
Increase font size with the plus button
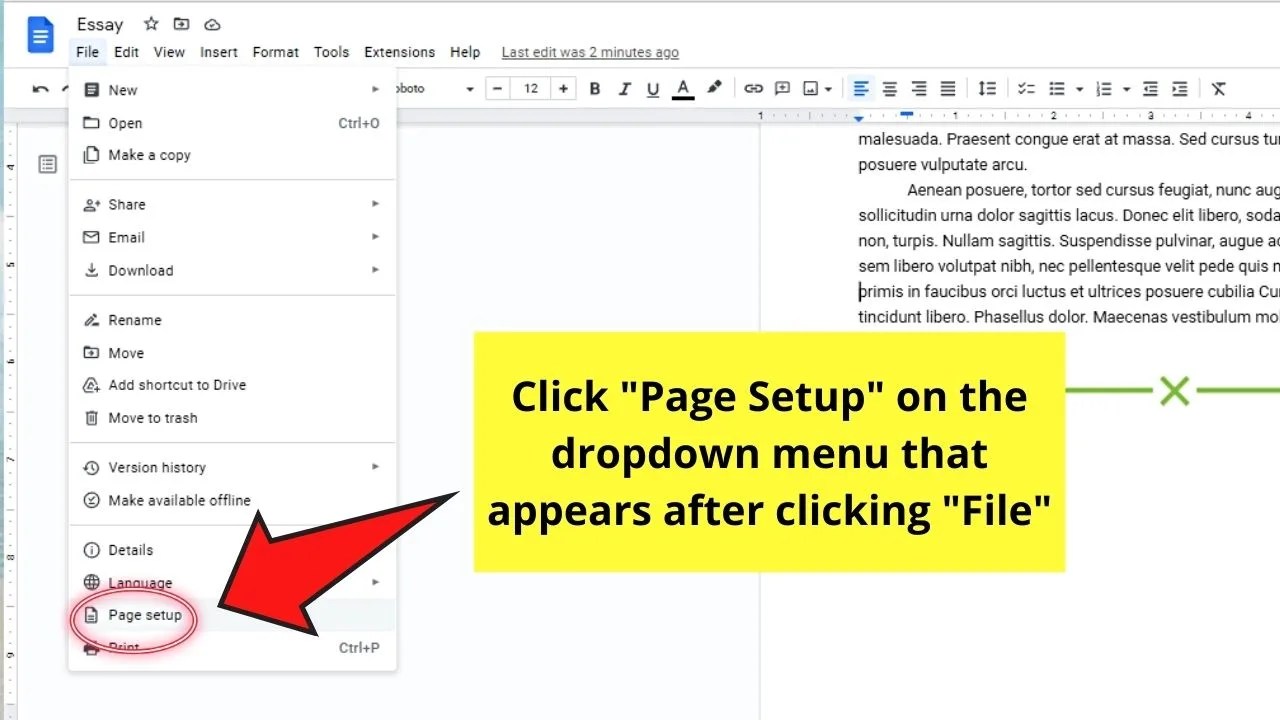pyautogui.click(x=564, y=88)
